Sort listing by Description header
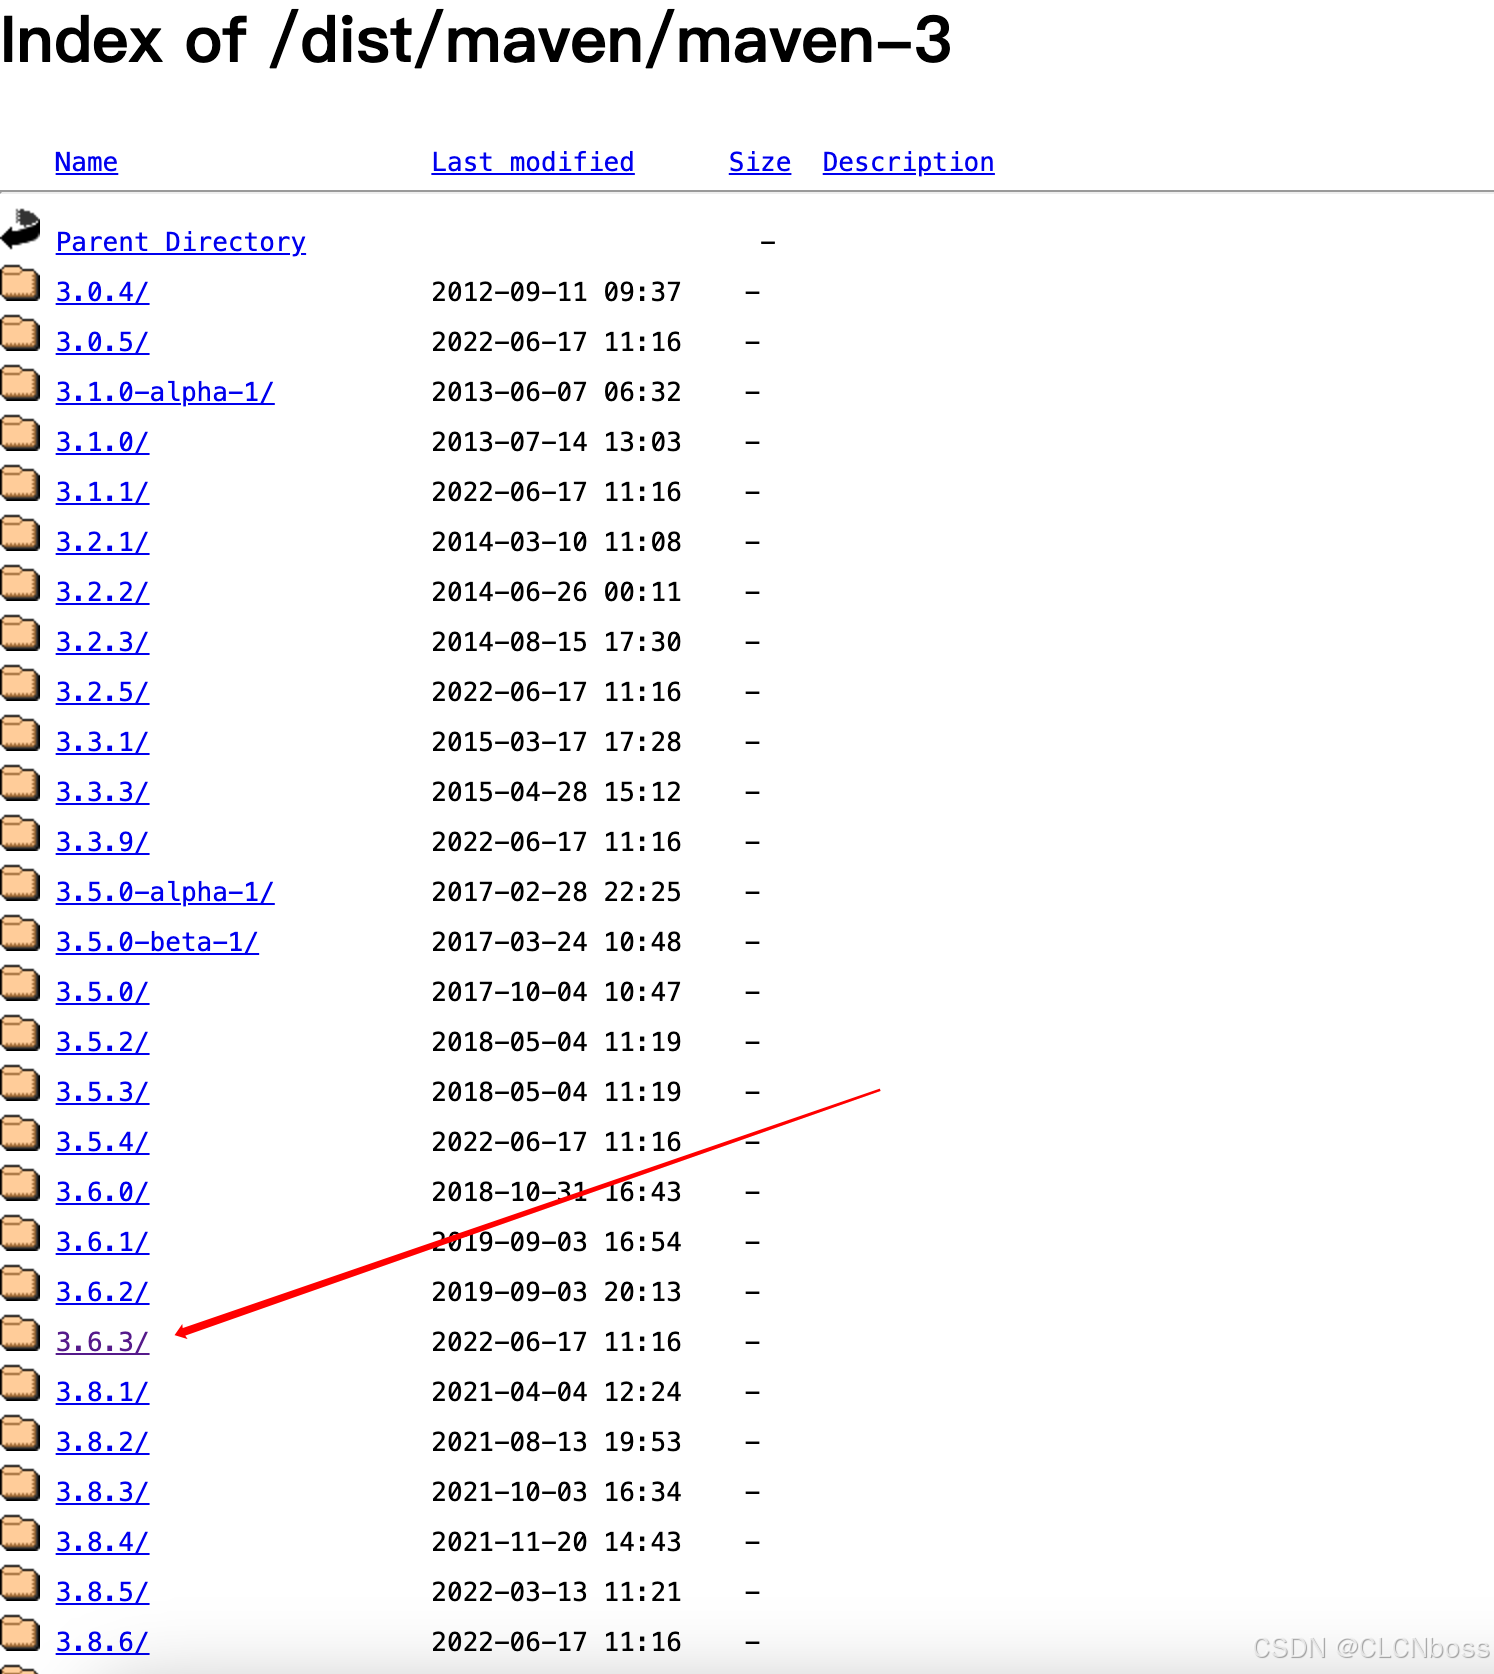Viewport: 1494px width, 1674px height. [908, 162]
